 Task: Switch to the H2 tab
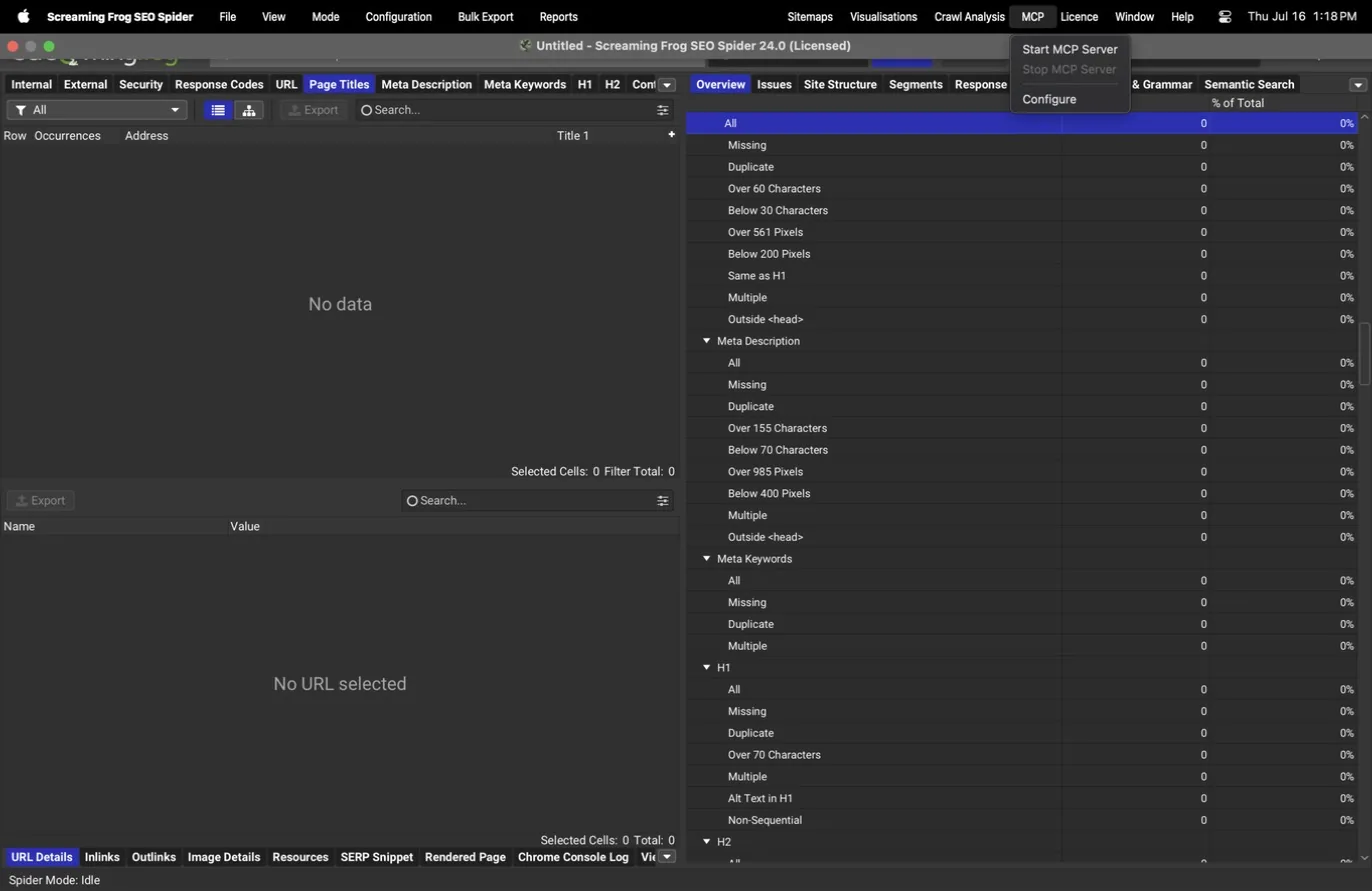(x=612, y=85)
